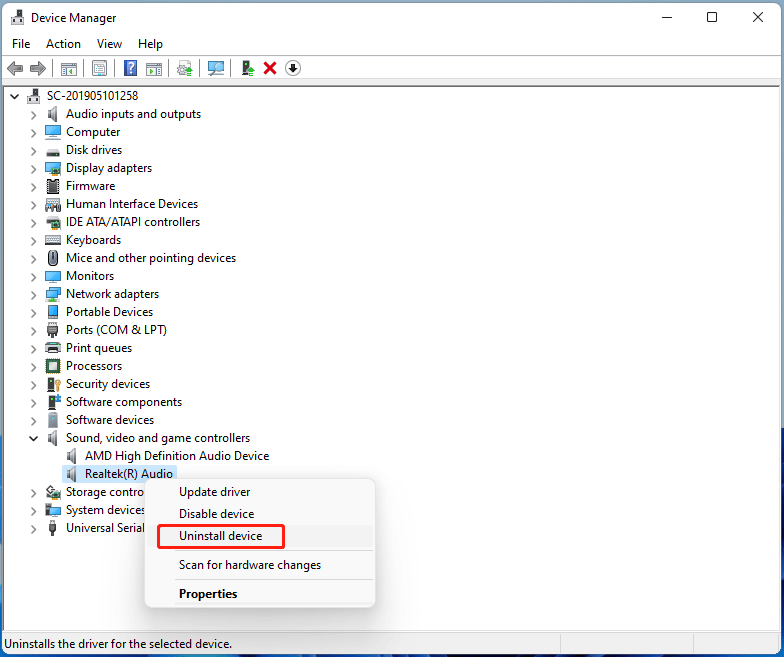Click the Human Interface Devices icon
The image size is (784, 657).
(x=53, y=204)
